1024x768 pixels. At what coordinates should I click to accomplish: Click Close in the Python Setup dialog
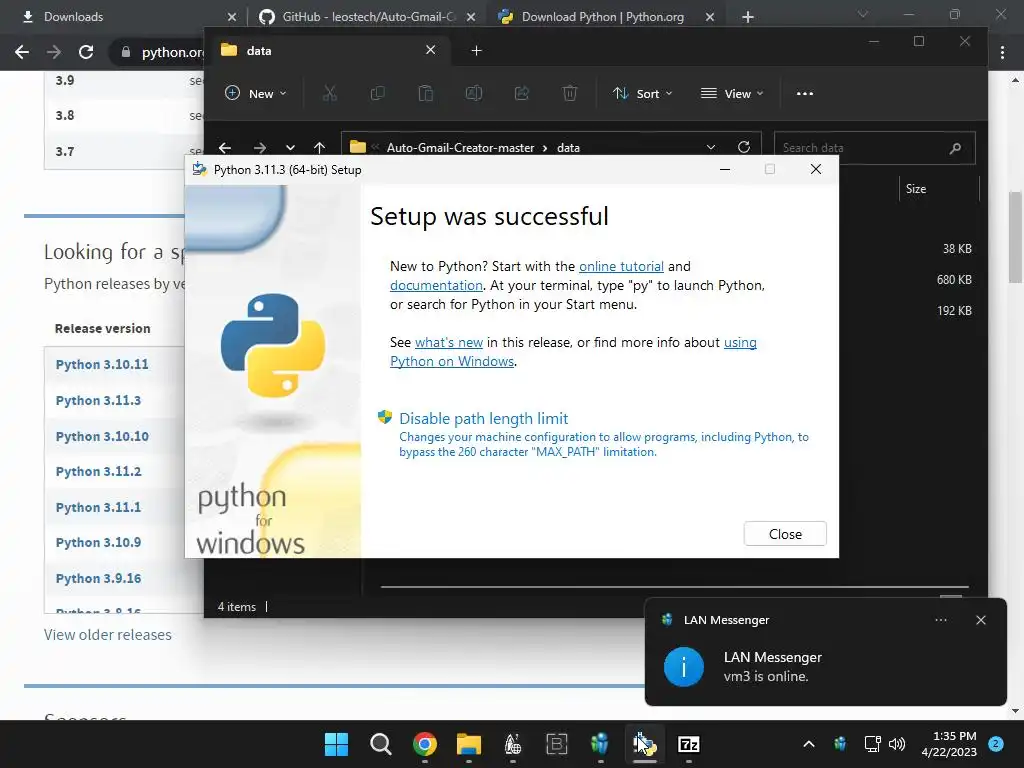(784, 534)
